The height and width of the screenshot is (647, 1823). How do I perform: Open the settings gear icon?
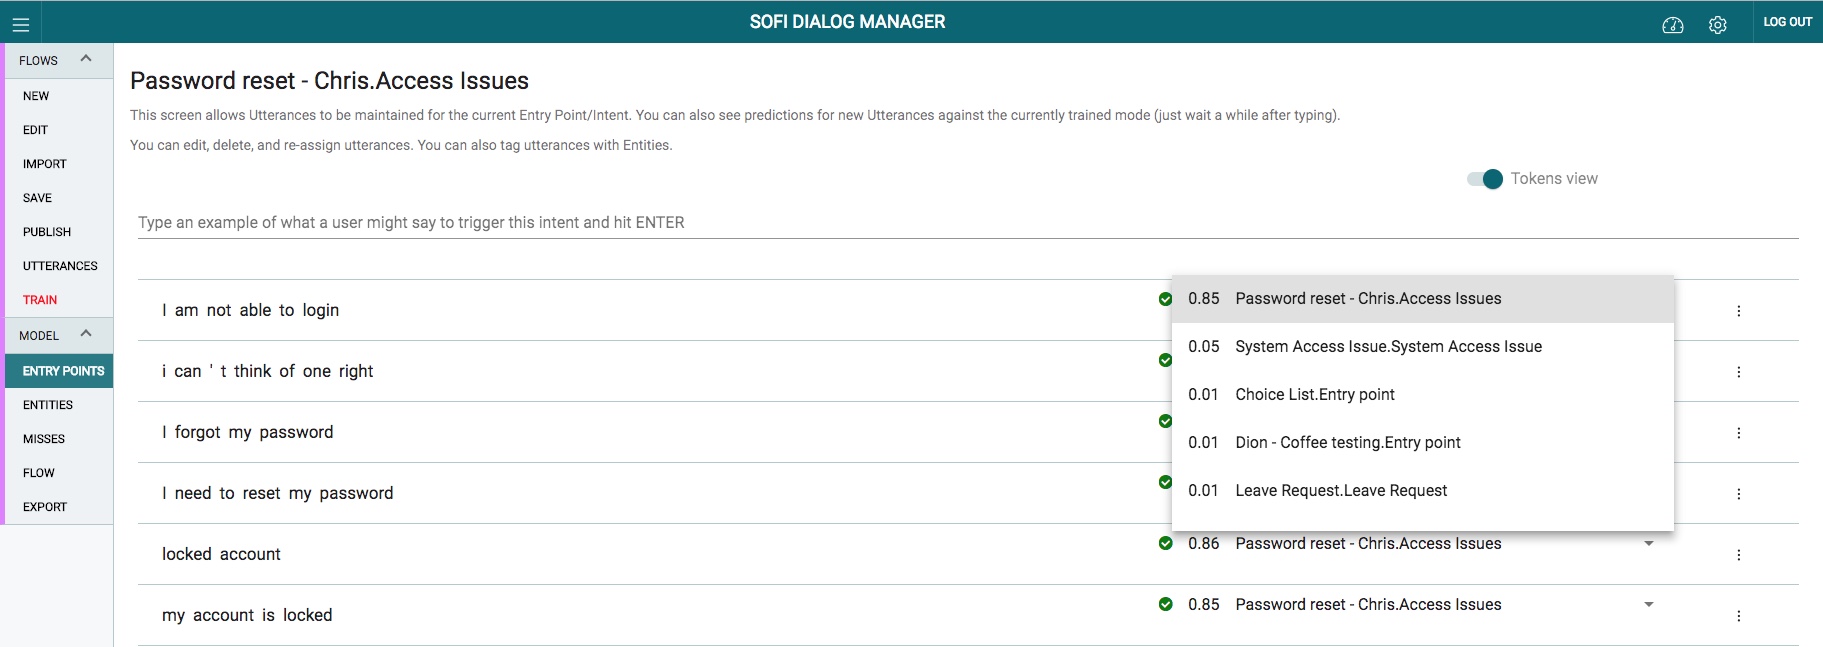click(x=1717, y=25)
